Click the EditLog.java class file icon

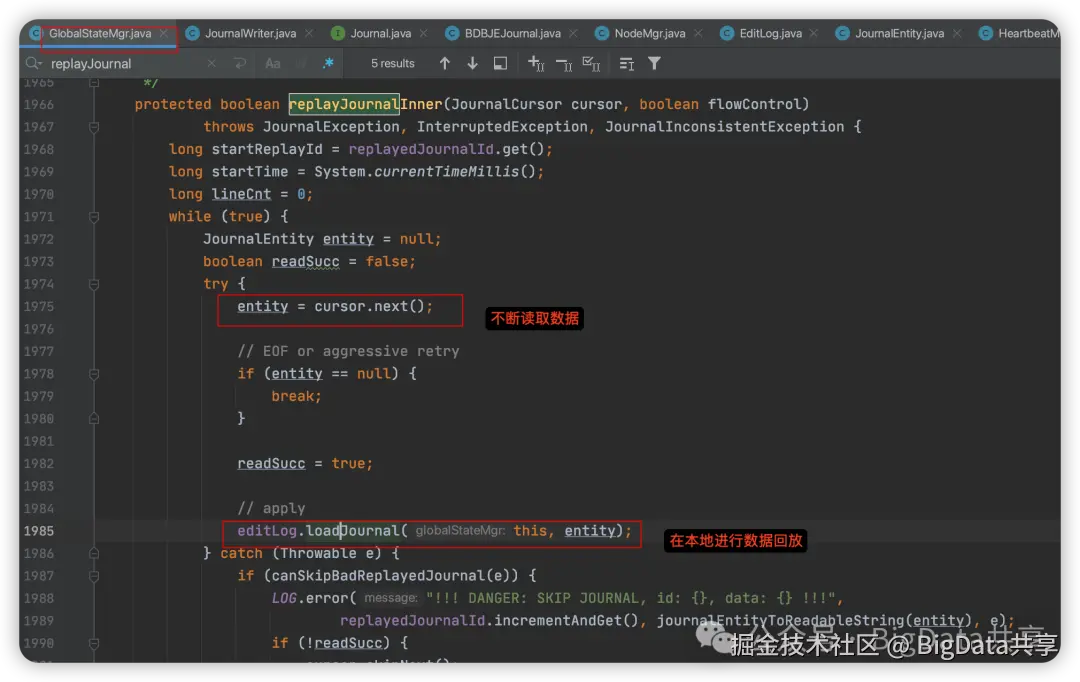click(x=727, y=33)
